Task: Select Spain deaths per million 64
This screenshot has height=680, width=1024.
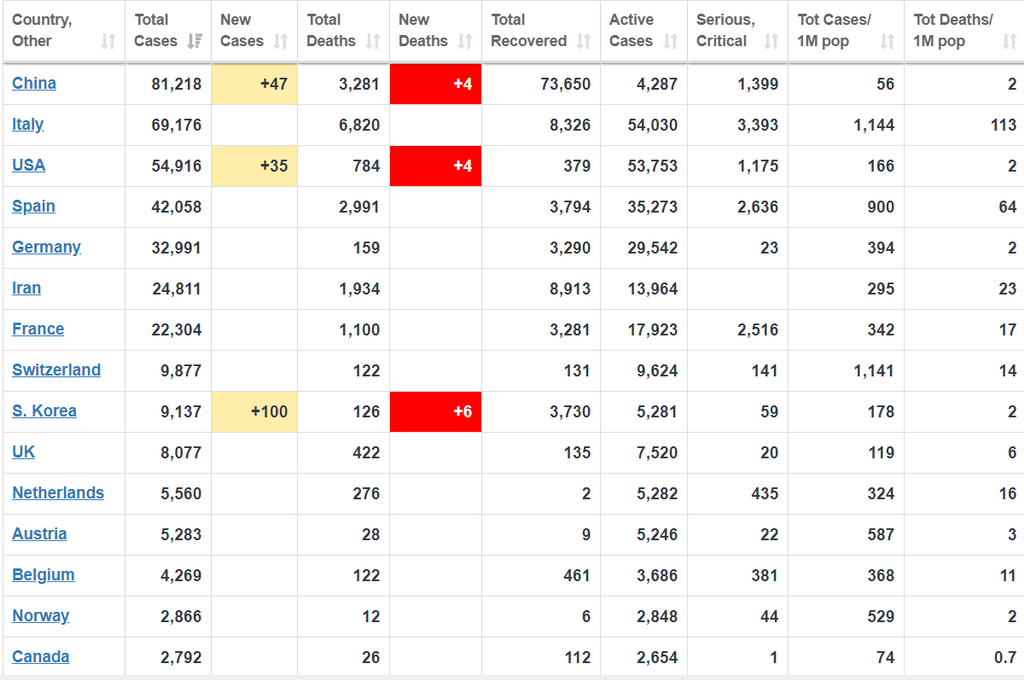Action: click(x=1008, y=207)
